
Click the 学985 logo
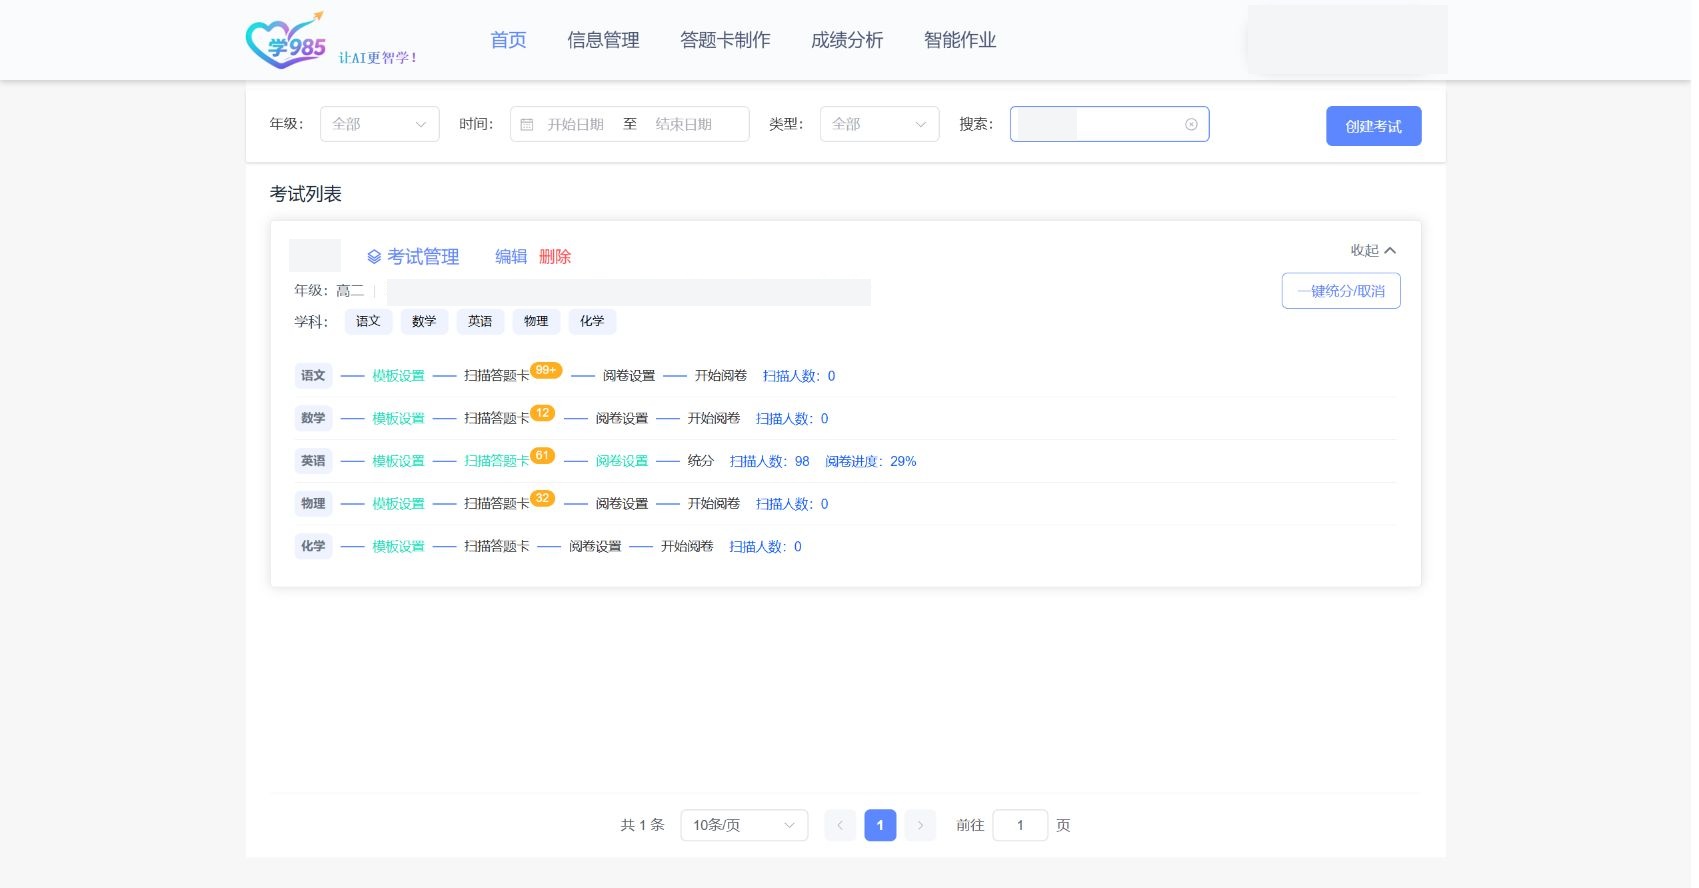(x=287, y=41)
